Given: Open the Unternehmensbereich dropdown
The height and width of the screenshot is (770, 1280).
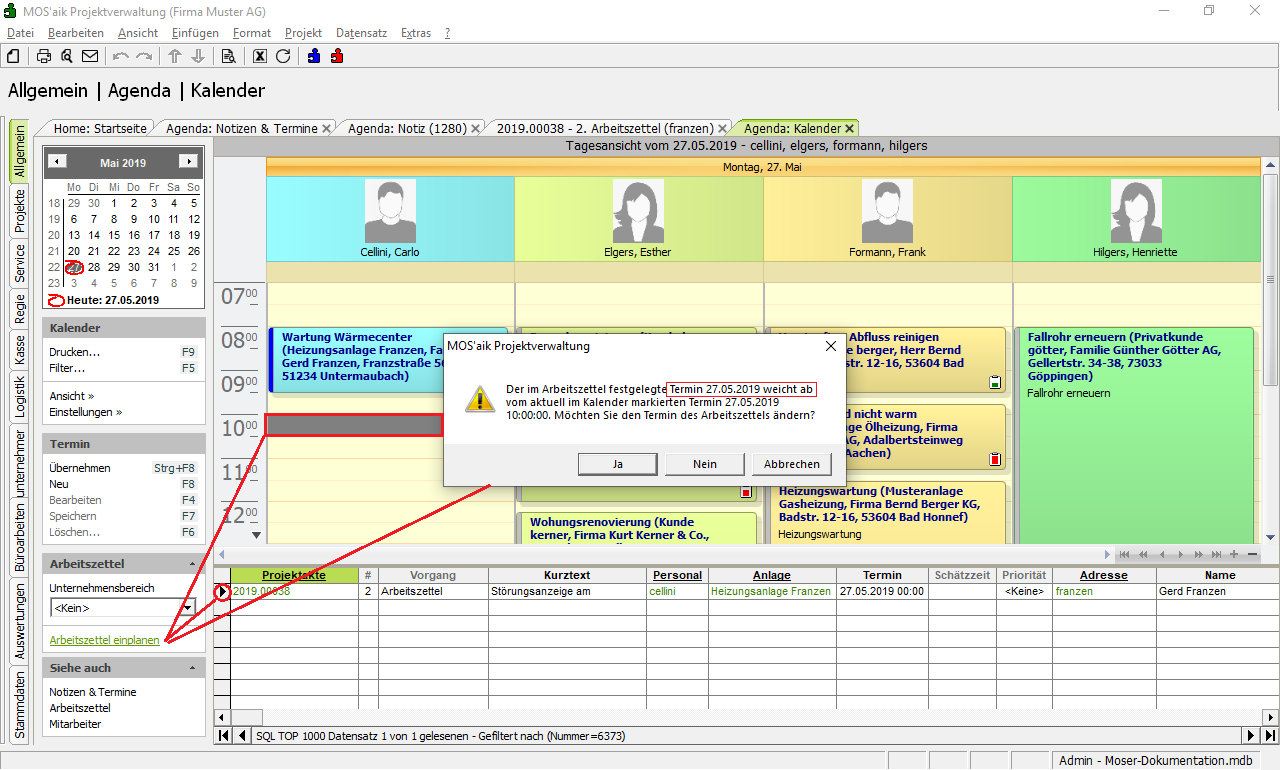Looking at the screenshot, I should 188,608.
